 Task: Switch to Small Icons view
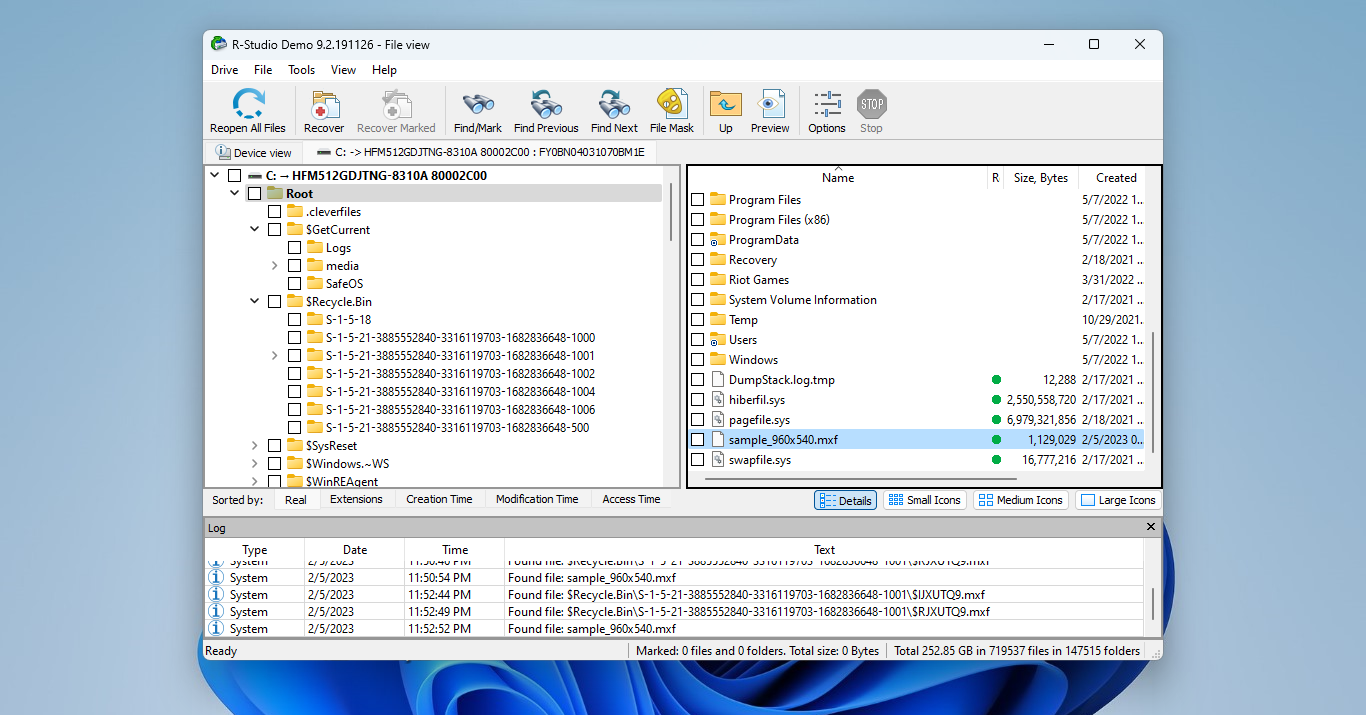[x=924, y=500]
